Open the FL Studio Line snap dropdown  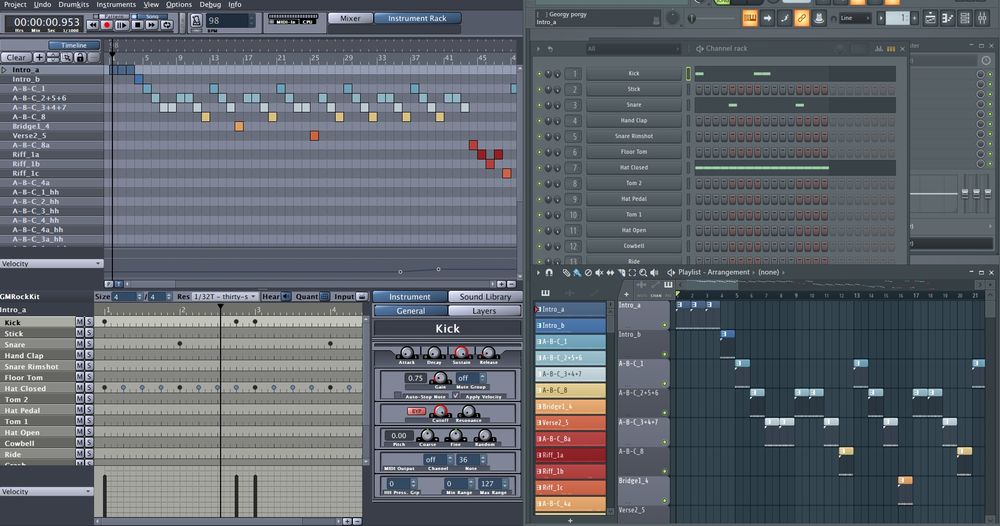tap(856, 18)
